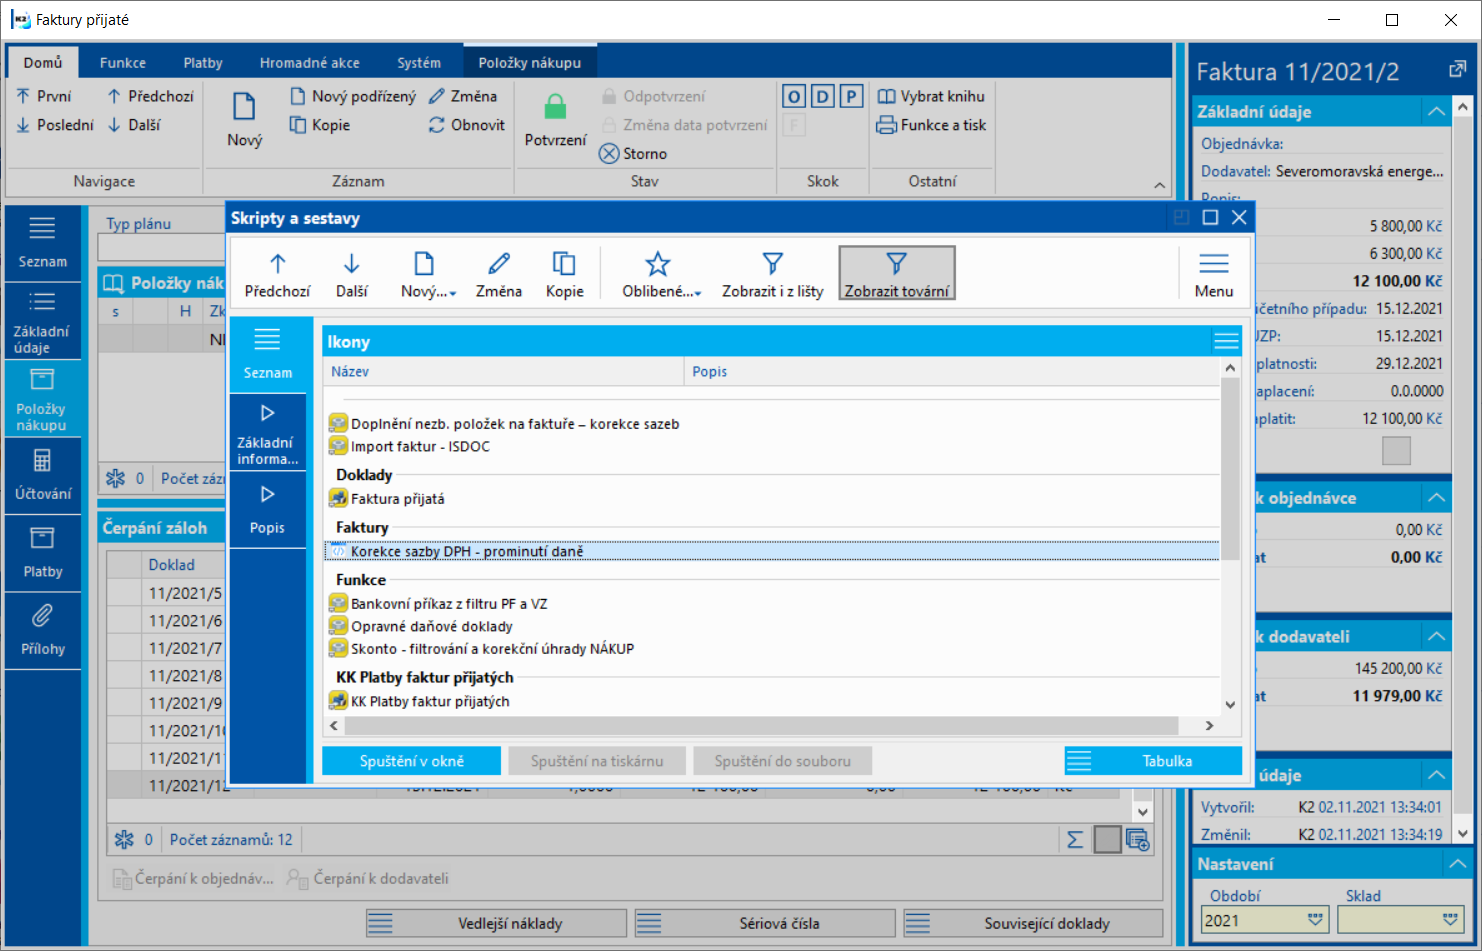The width and height of the screenshot is (1482, 951).
Task: Collapse the dodavateli section in right panel
Action: tap(1437, 636)
